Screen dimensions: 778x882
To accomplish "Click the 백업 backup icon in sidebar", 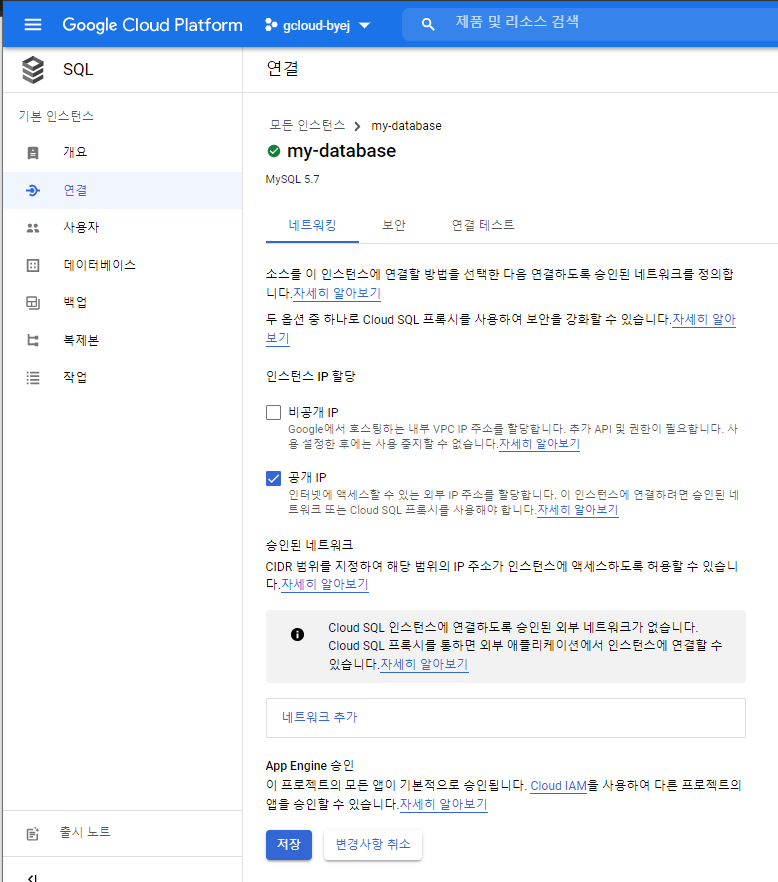I will pyautogui.click(x=33, y=303).
